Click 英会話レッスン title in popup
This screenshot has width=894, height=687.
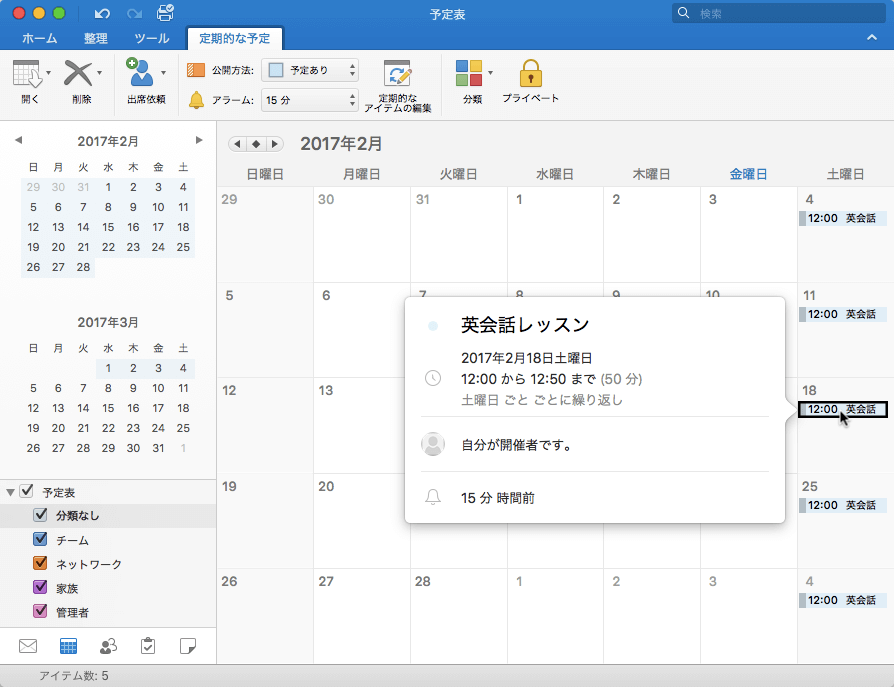pos(525,325)
